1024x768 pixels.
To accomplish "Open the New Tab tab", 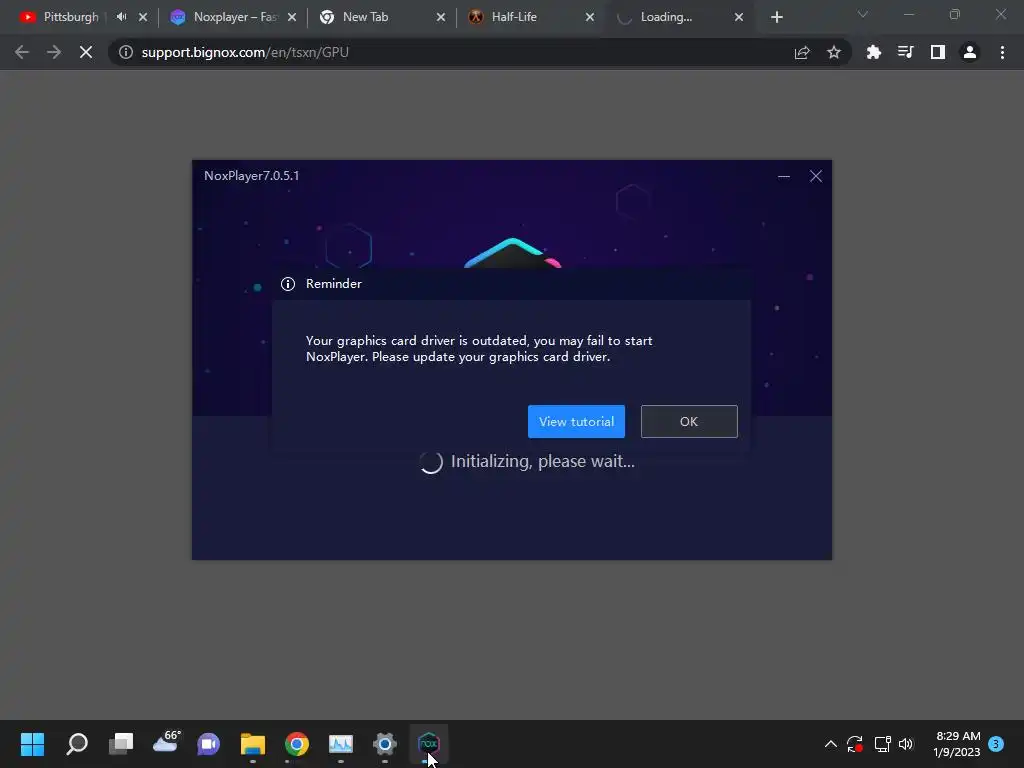I will click(366, 17).
